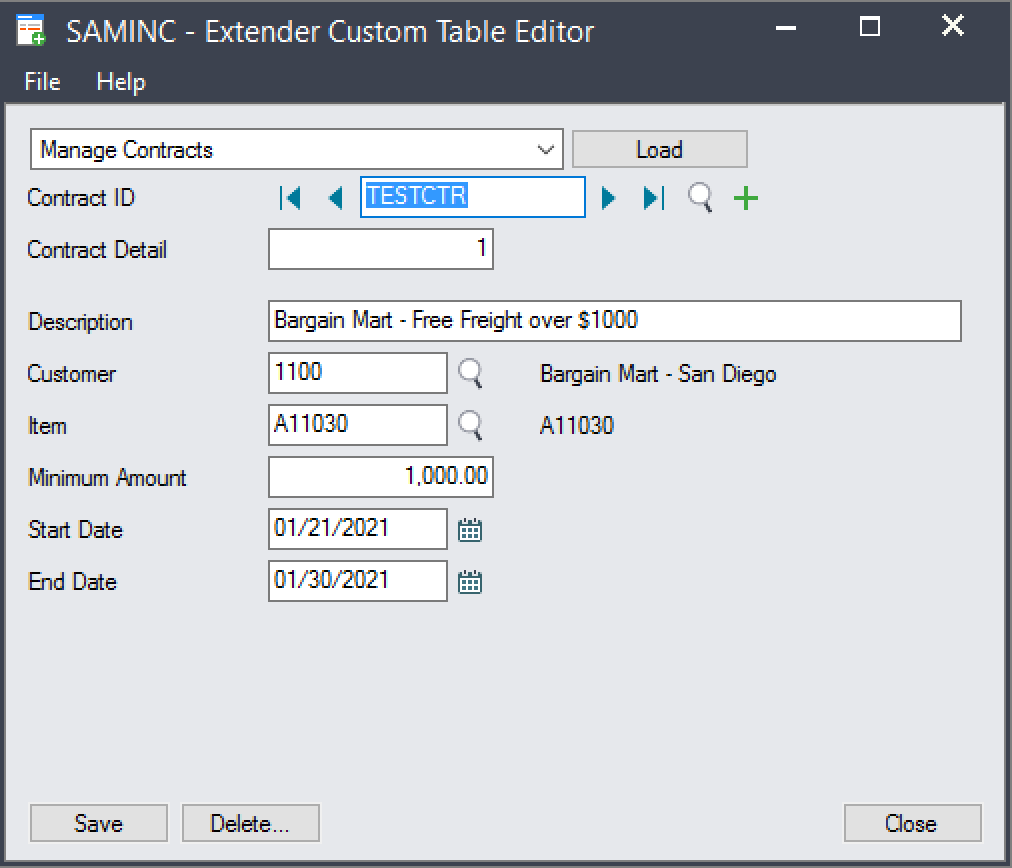The height and width of the screenshot is (868, 1012).
Task: Expand the Manage Contracts dropdown
Action: coord(545,150)
